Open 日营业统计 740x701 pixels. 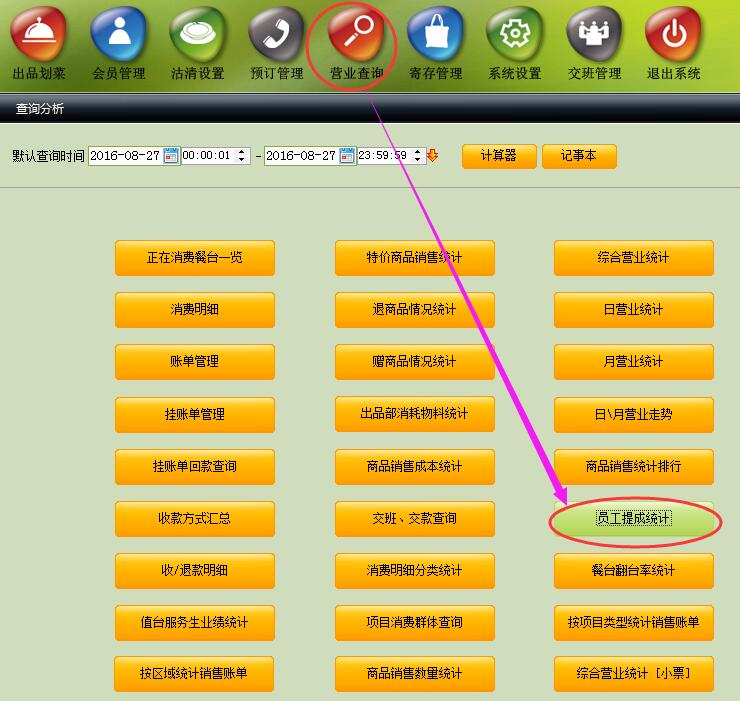[633, 310]
